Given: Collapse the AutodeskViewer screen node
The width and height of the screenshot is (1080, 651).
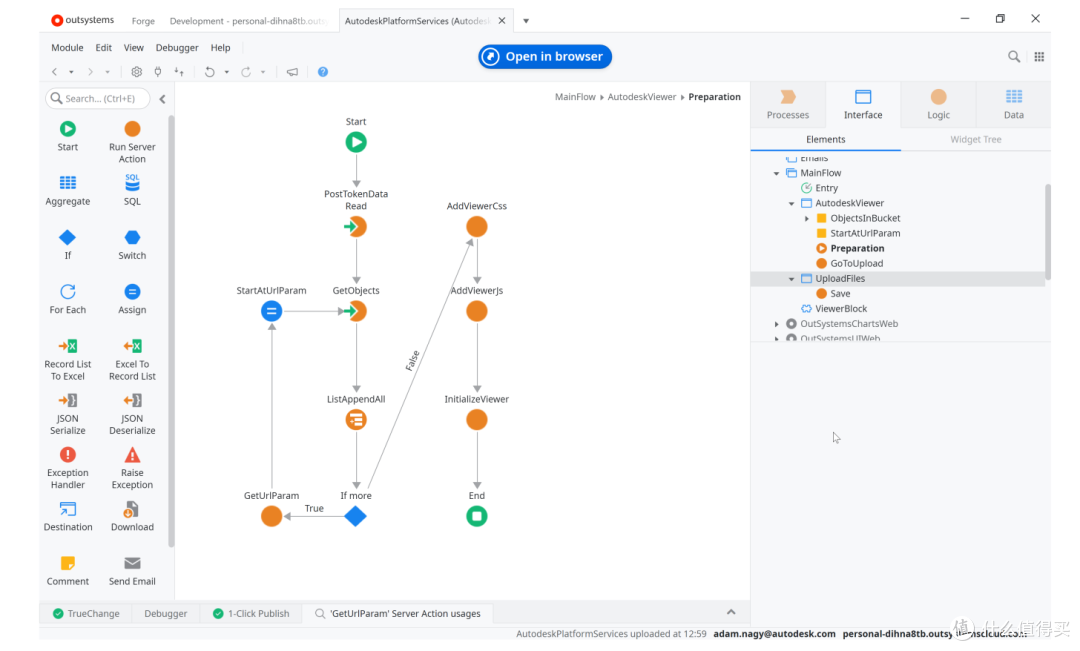Looking at the screenshot, I should coord(792,204).
